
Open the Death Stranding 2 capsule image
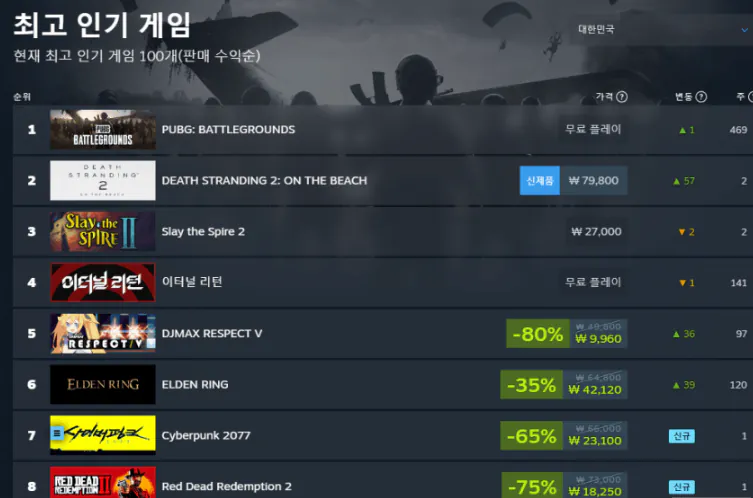click(103, 181)
